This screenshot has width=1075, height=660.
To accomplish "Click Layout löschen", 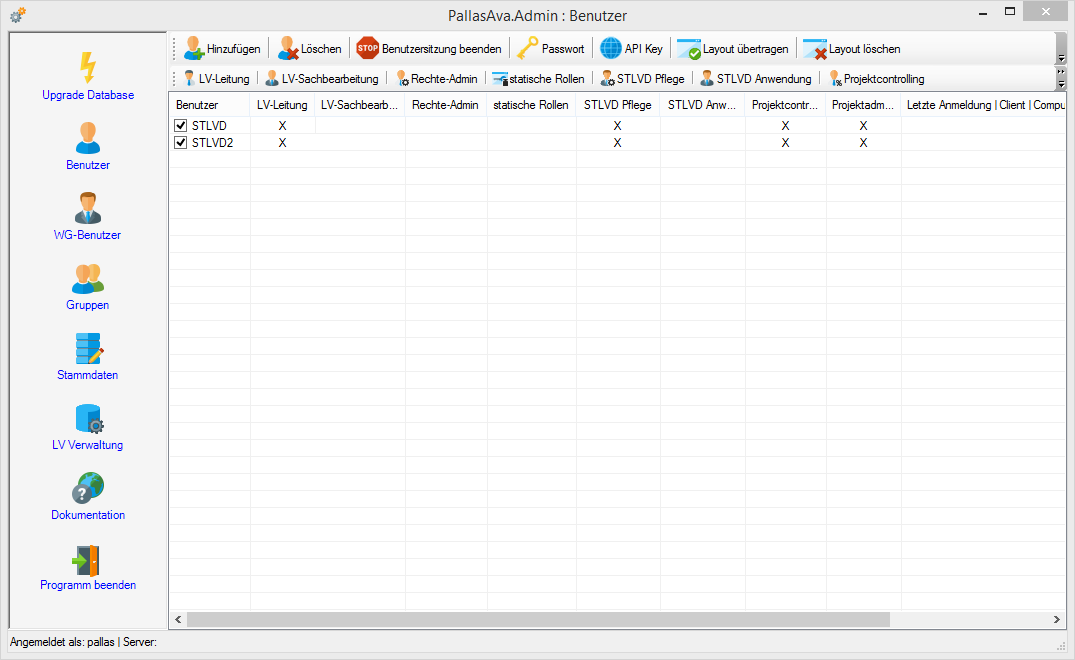I will coord(851,49).
